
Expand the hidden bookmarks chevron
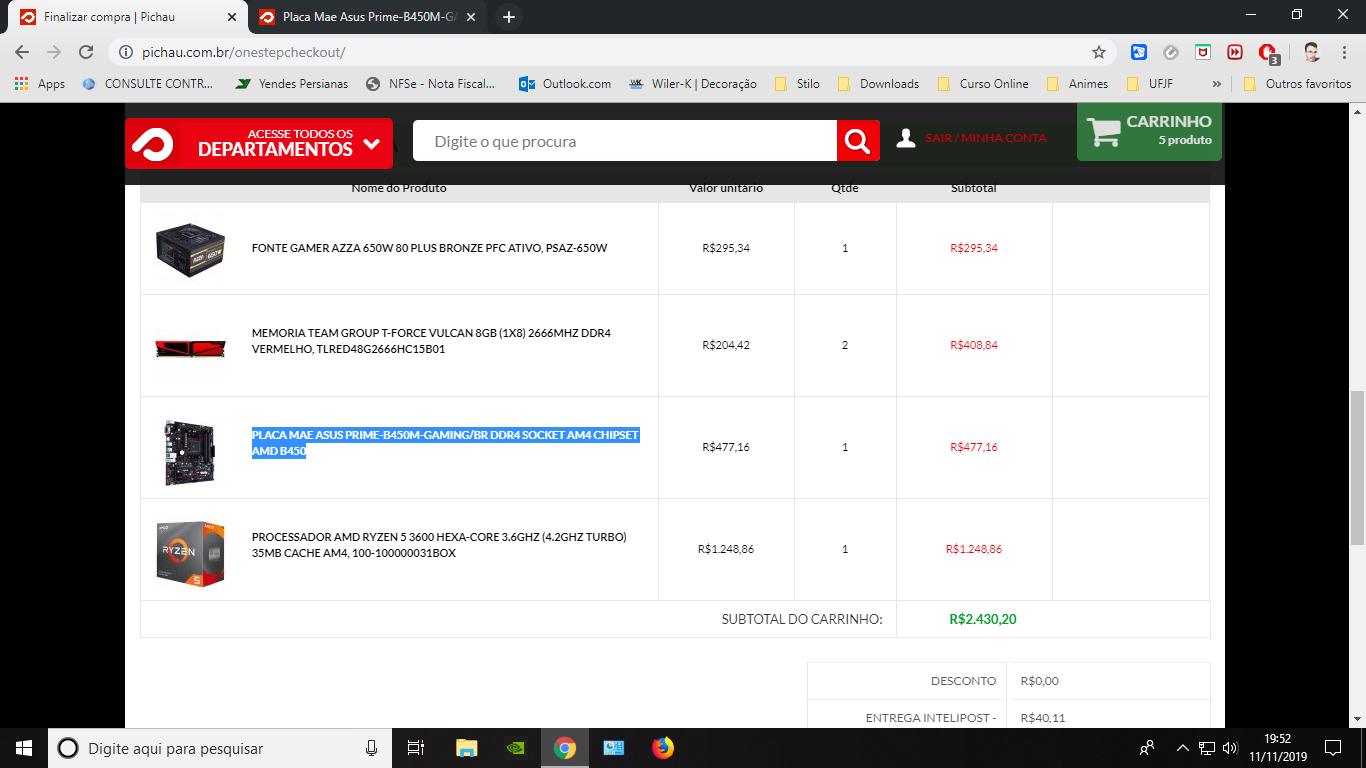pos(1217,84)
